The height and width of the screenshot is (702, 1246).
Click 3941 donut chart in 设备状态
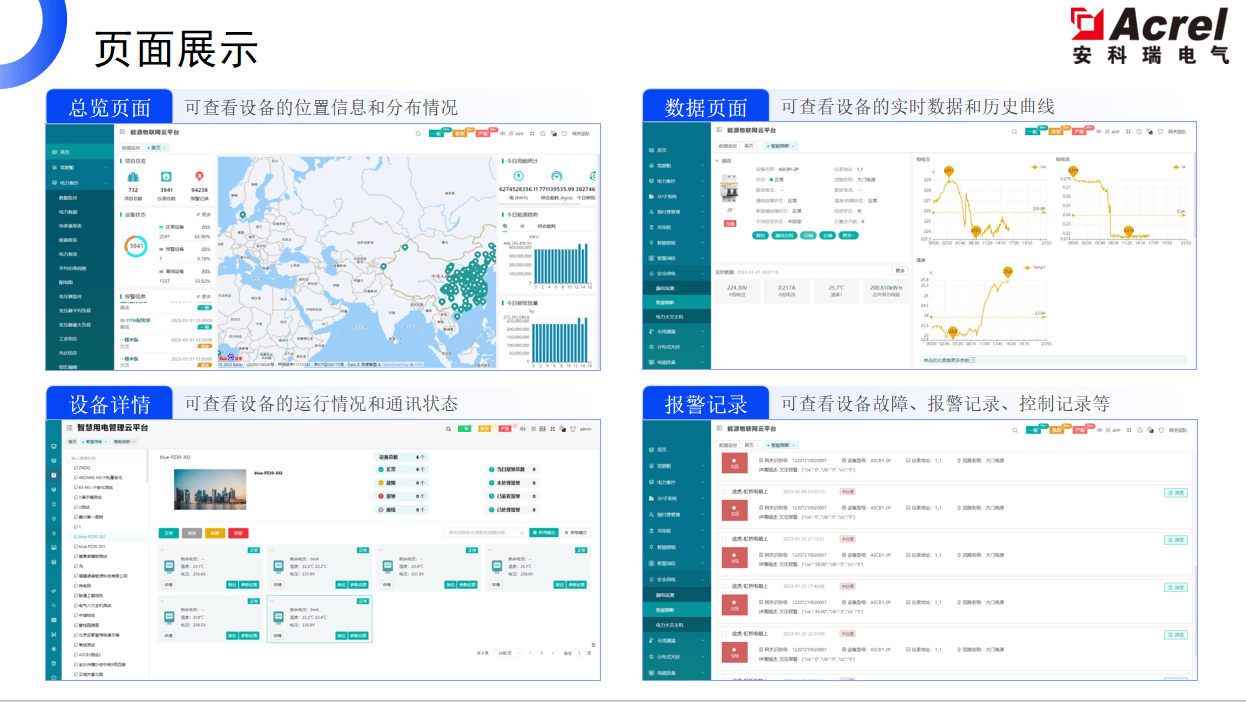(137, 246)
